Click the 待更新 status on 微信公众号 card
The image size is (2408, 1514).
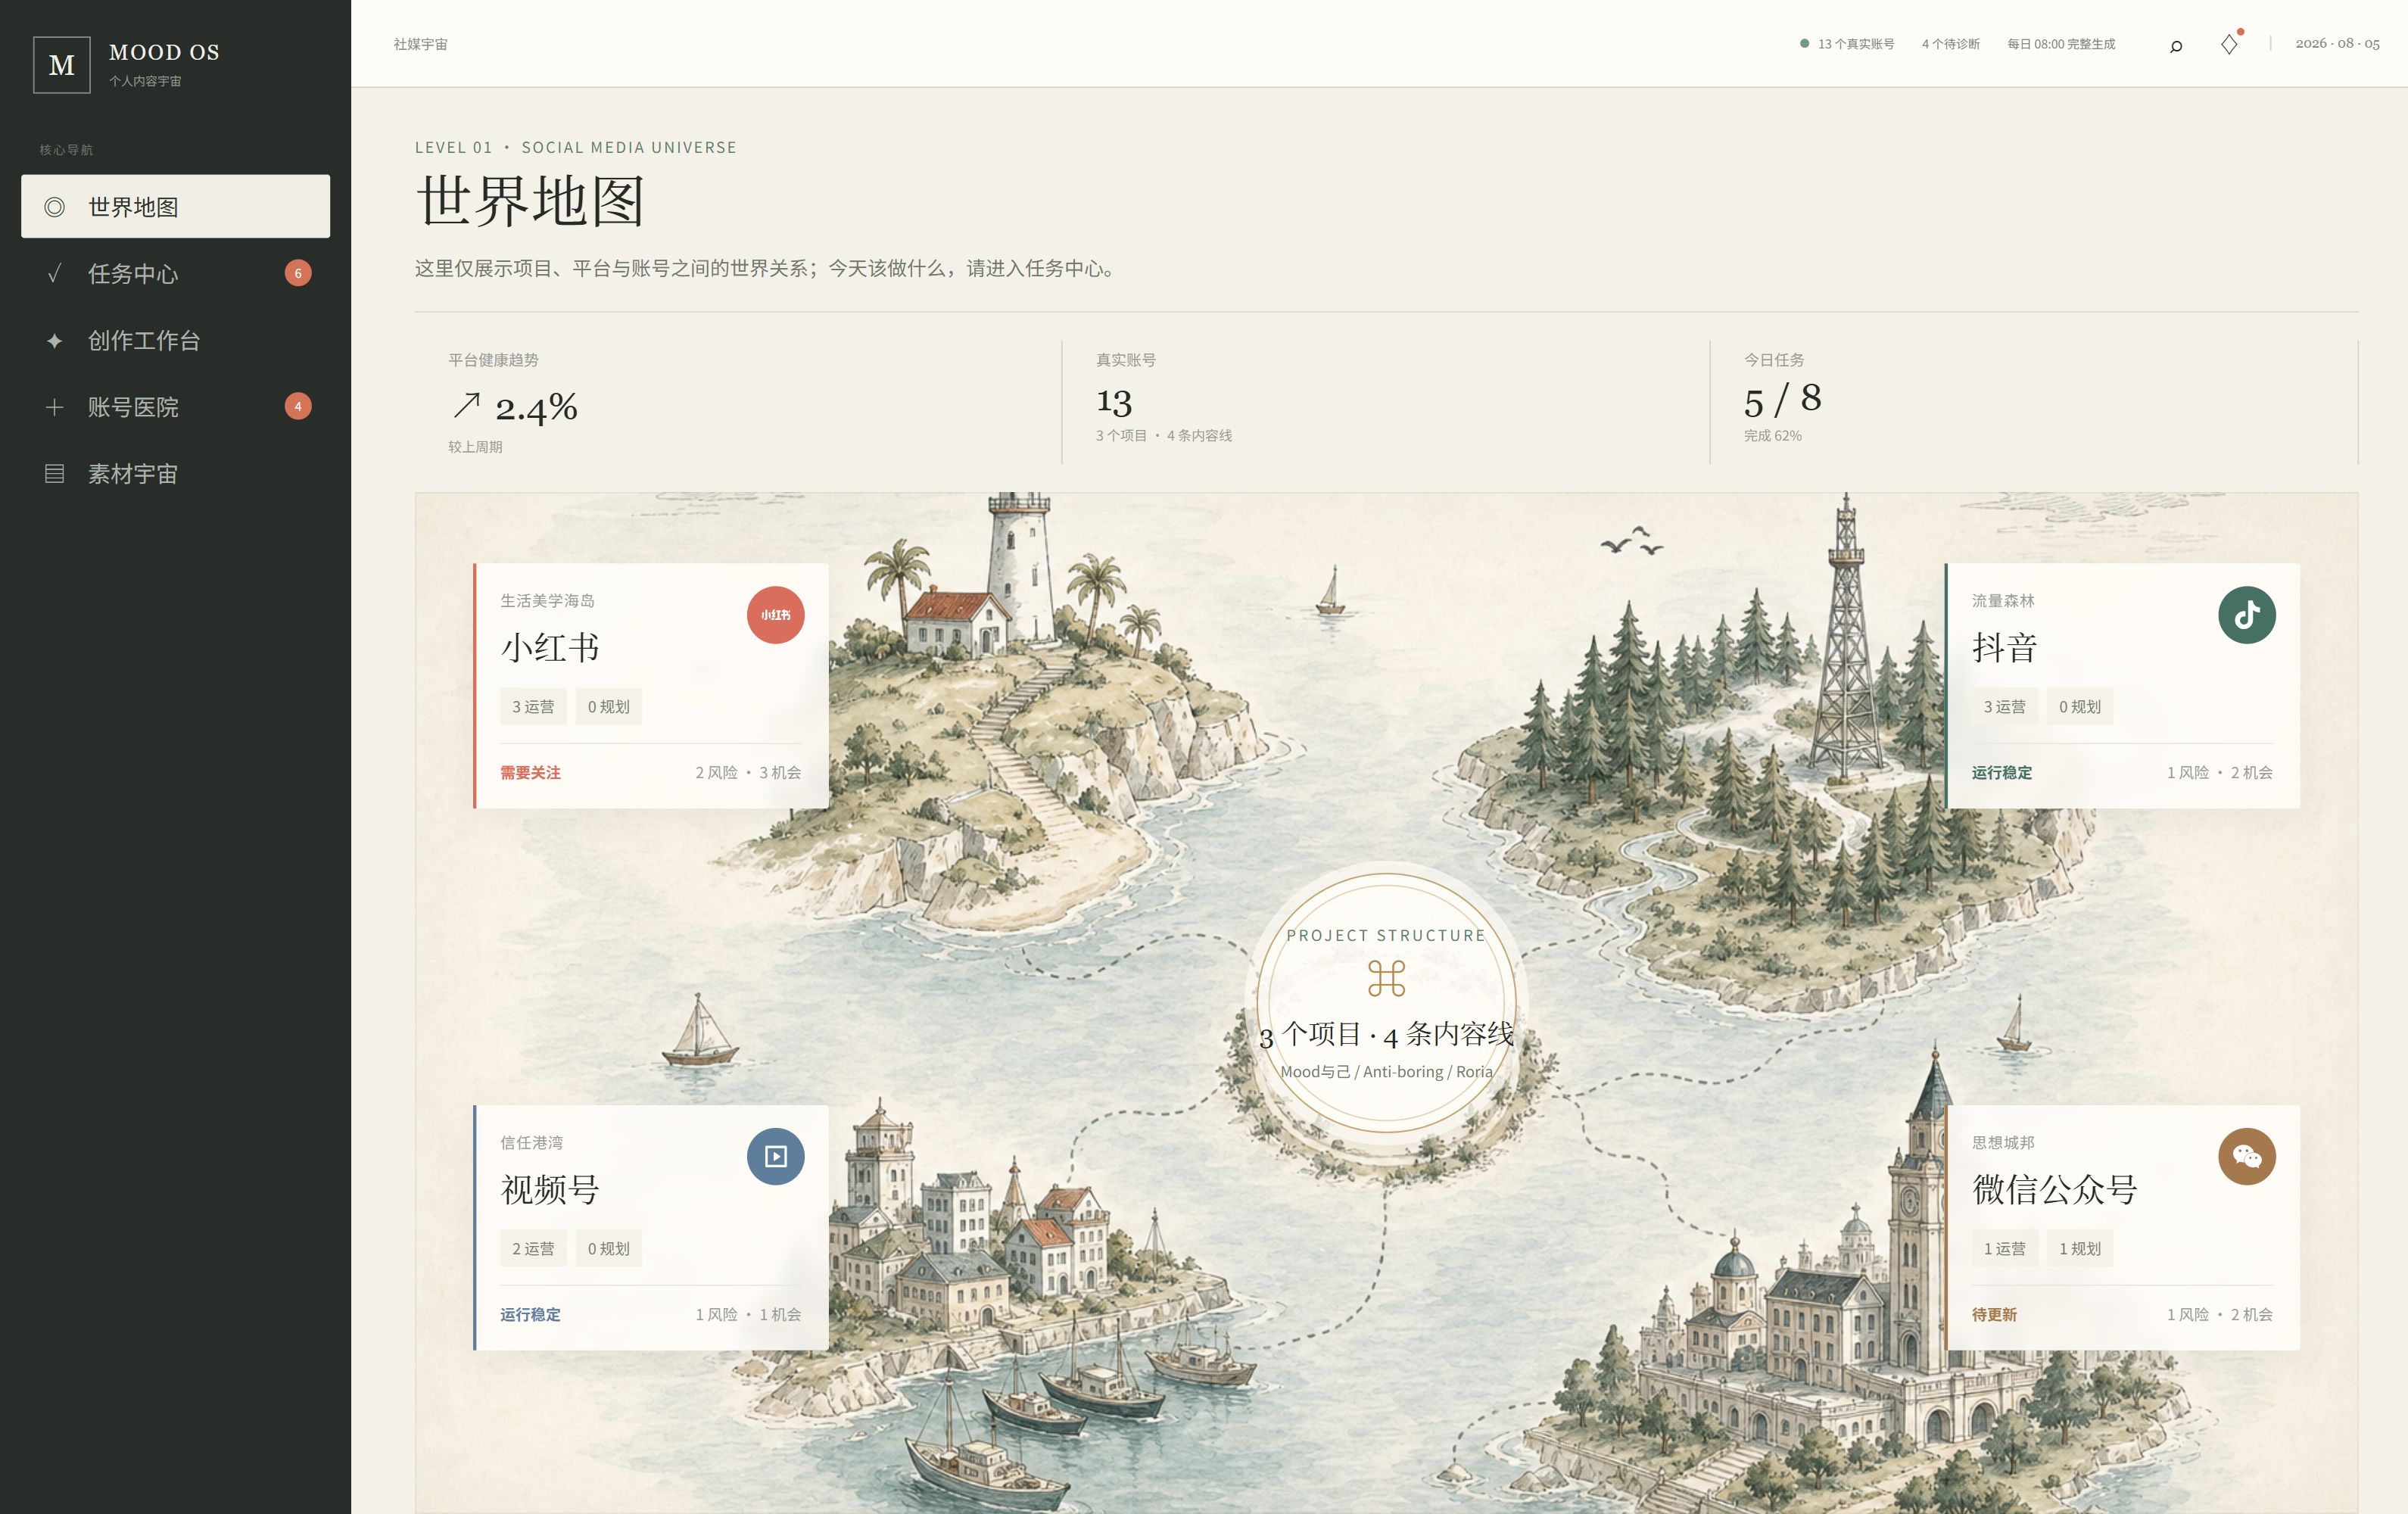1994,1314
